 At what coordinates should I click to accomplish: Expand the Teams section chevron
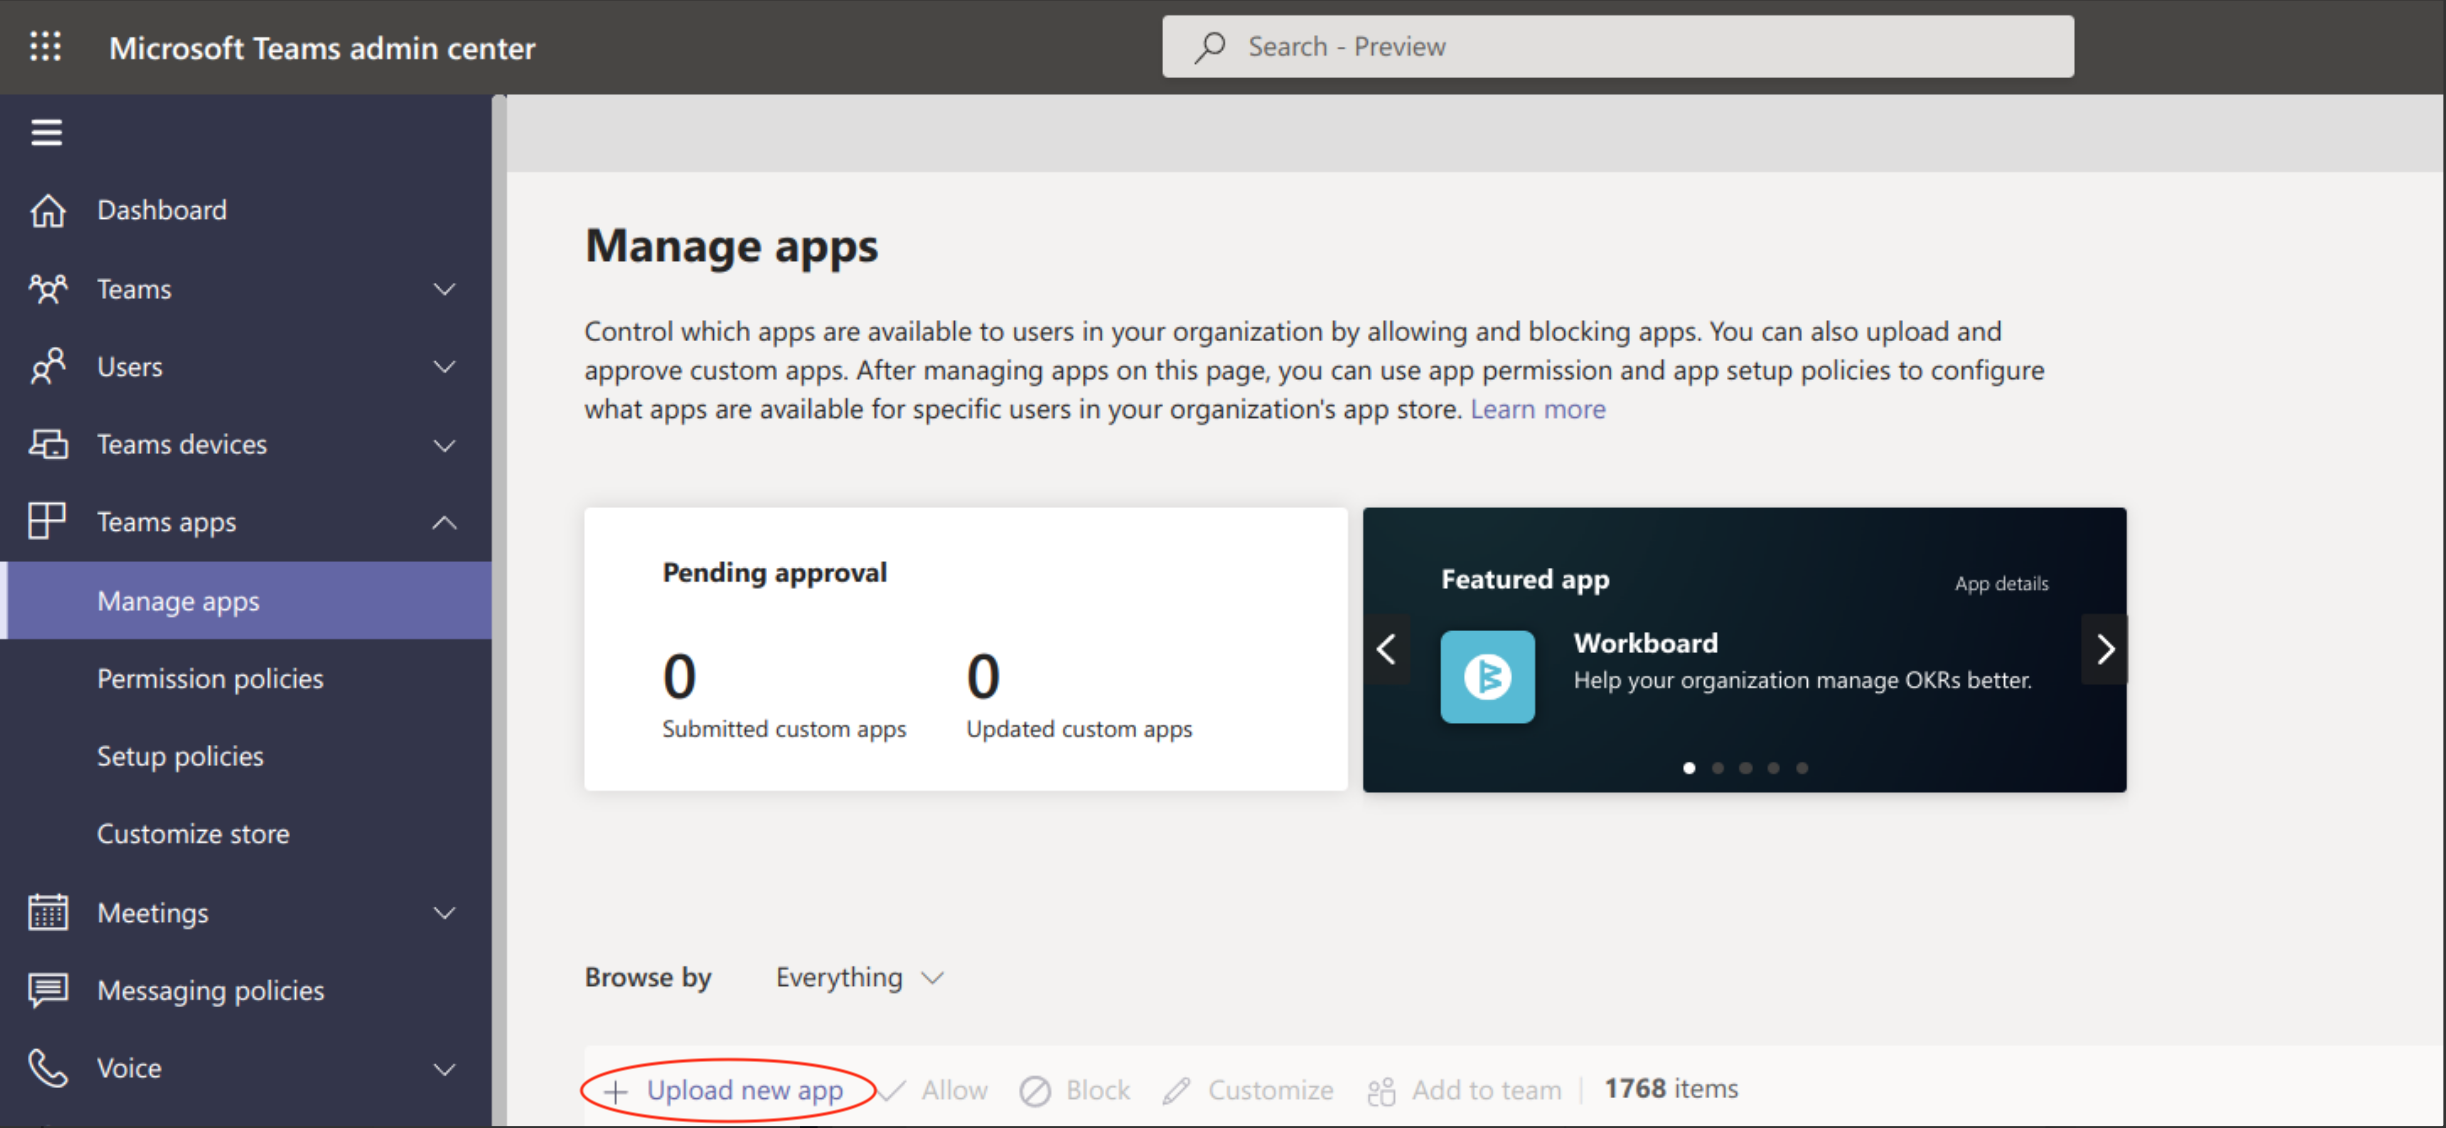tap(444, 289)
